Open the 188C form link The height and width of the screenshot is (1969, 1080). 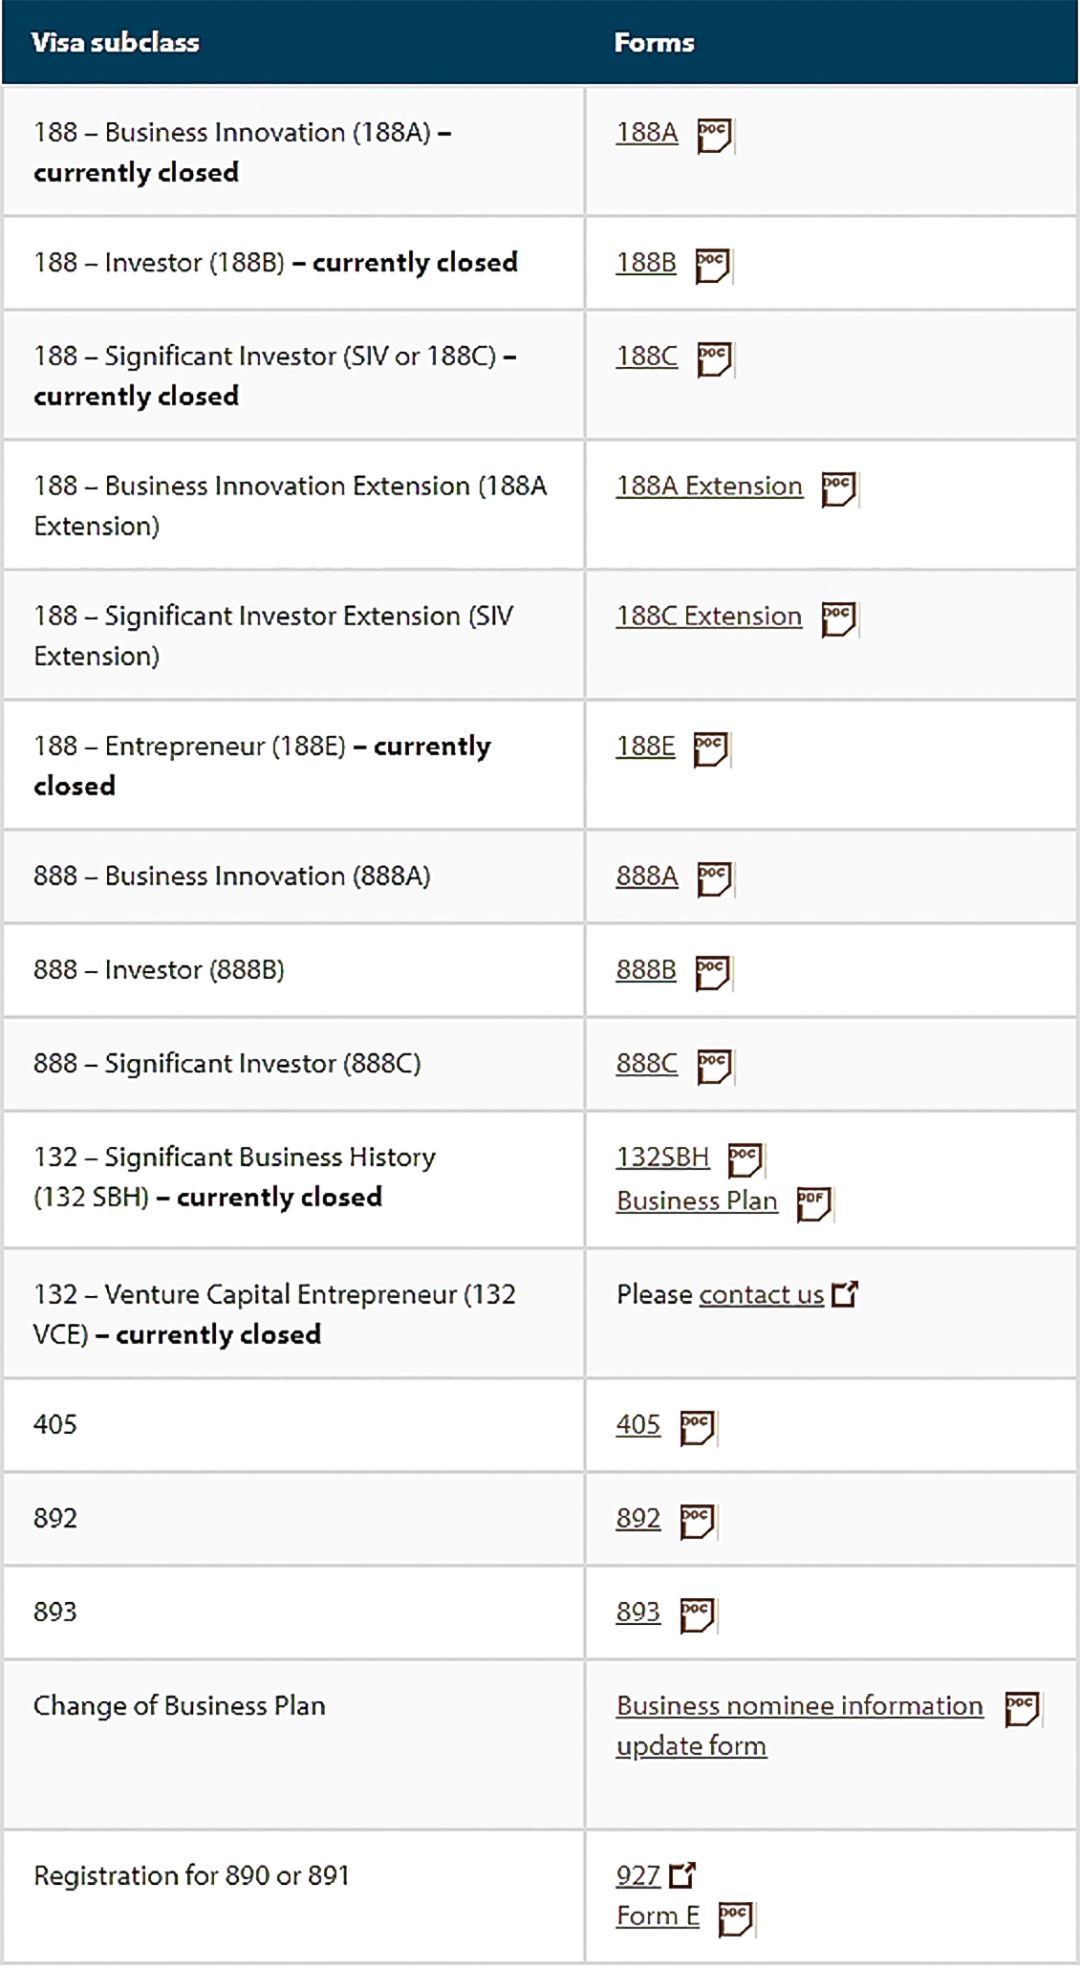[x=646, y=357]
